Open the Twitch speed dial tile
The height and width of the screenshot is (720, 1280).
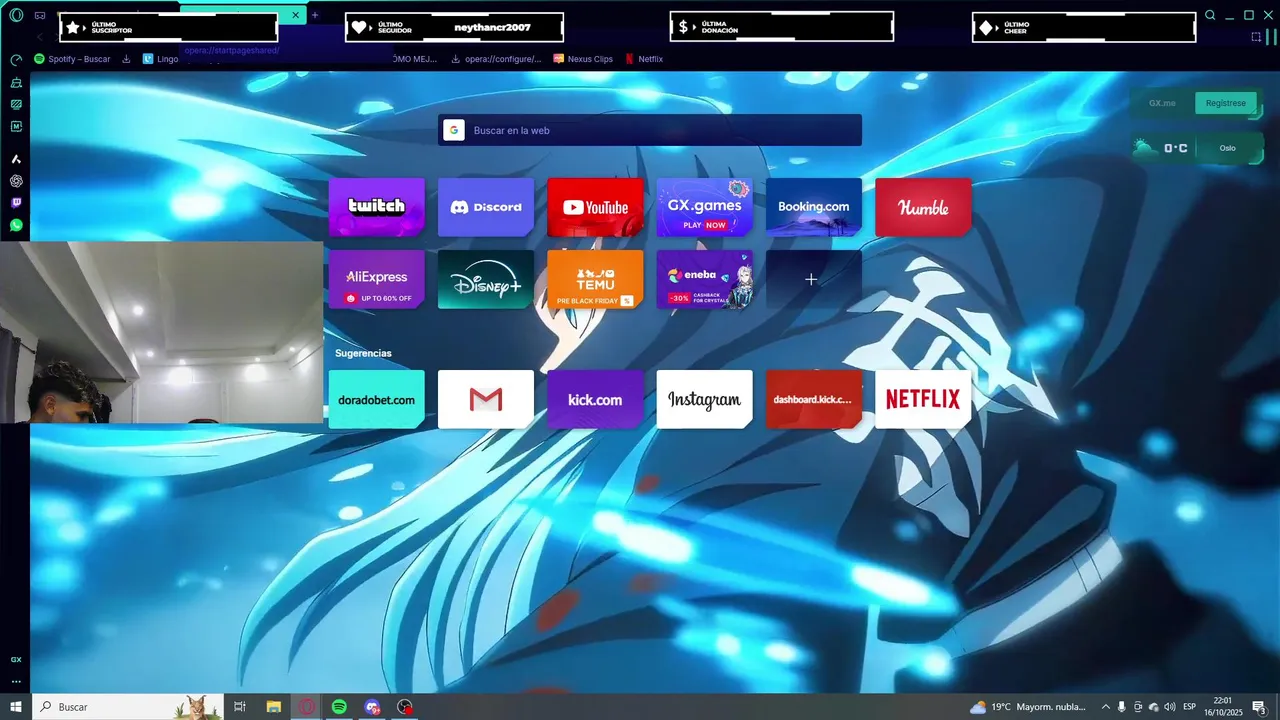click(377, 207)
